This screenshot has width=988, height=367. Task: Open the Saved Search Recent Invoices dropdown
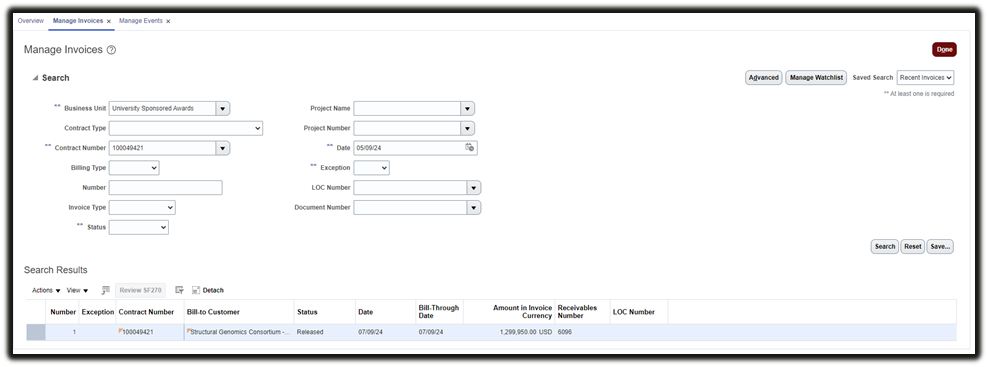[x=926, y=78]
